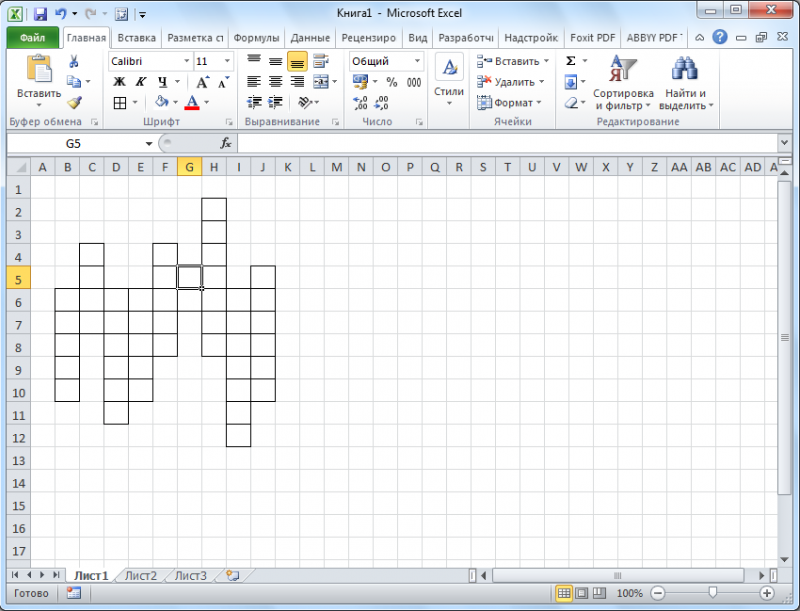Image resolution: width=800 pixels, height=611 pixels.
Task: Switch to the Формулы ribbon tab
Action: point(256,38)
